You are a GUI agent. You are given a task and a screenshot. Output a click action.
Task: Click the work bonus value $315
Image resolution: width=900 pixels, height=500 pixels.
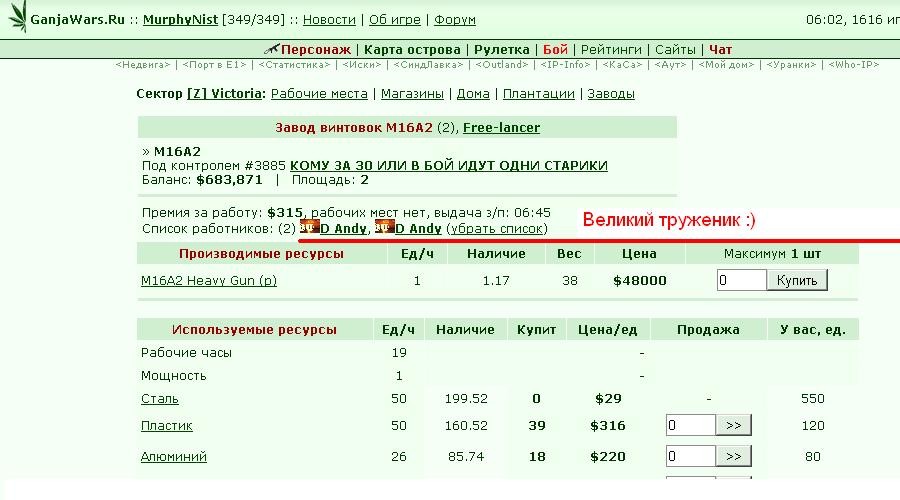tap(285, 212)
